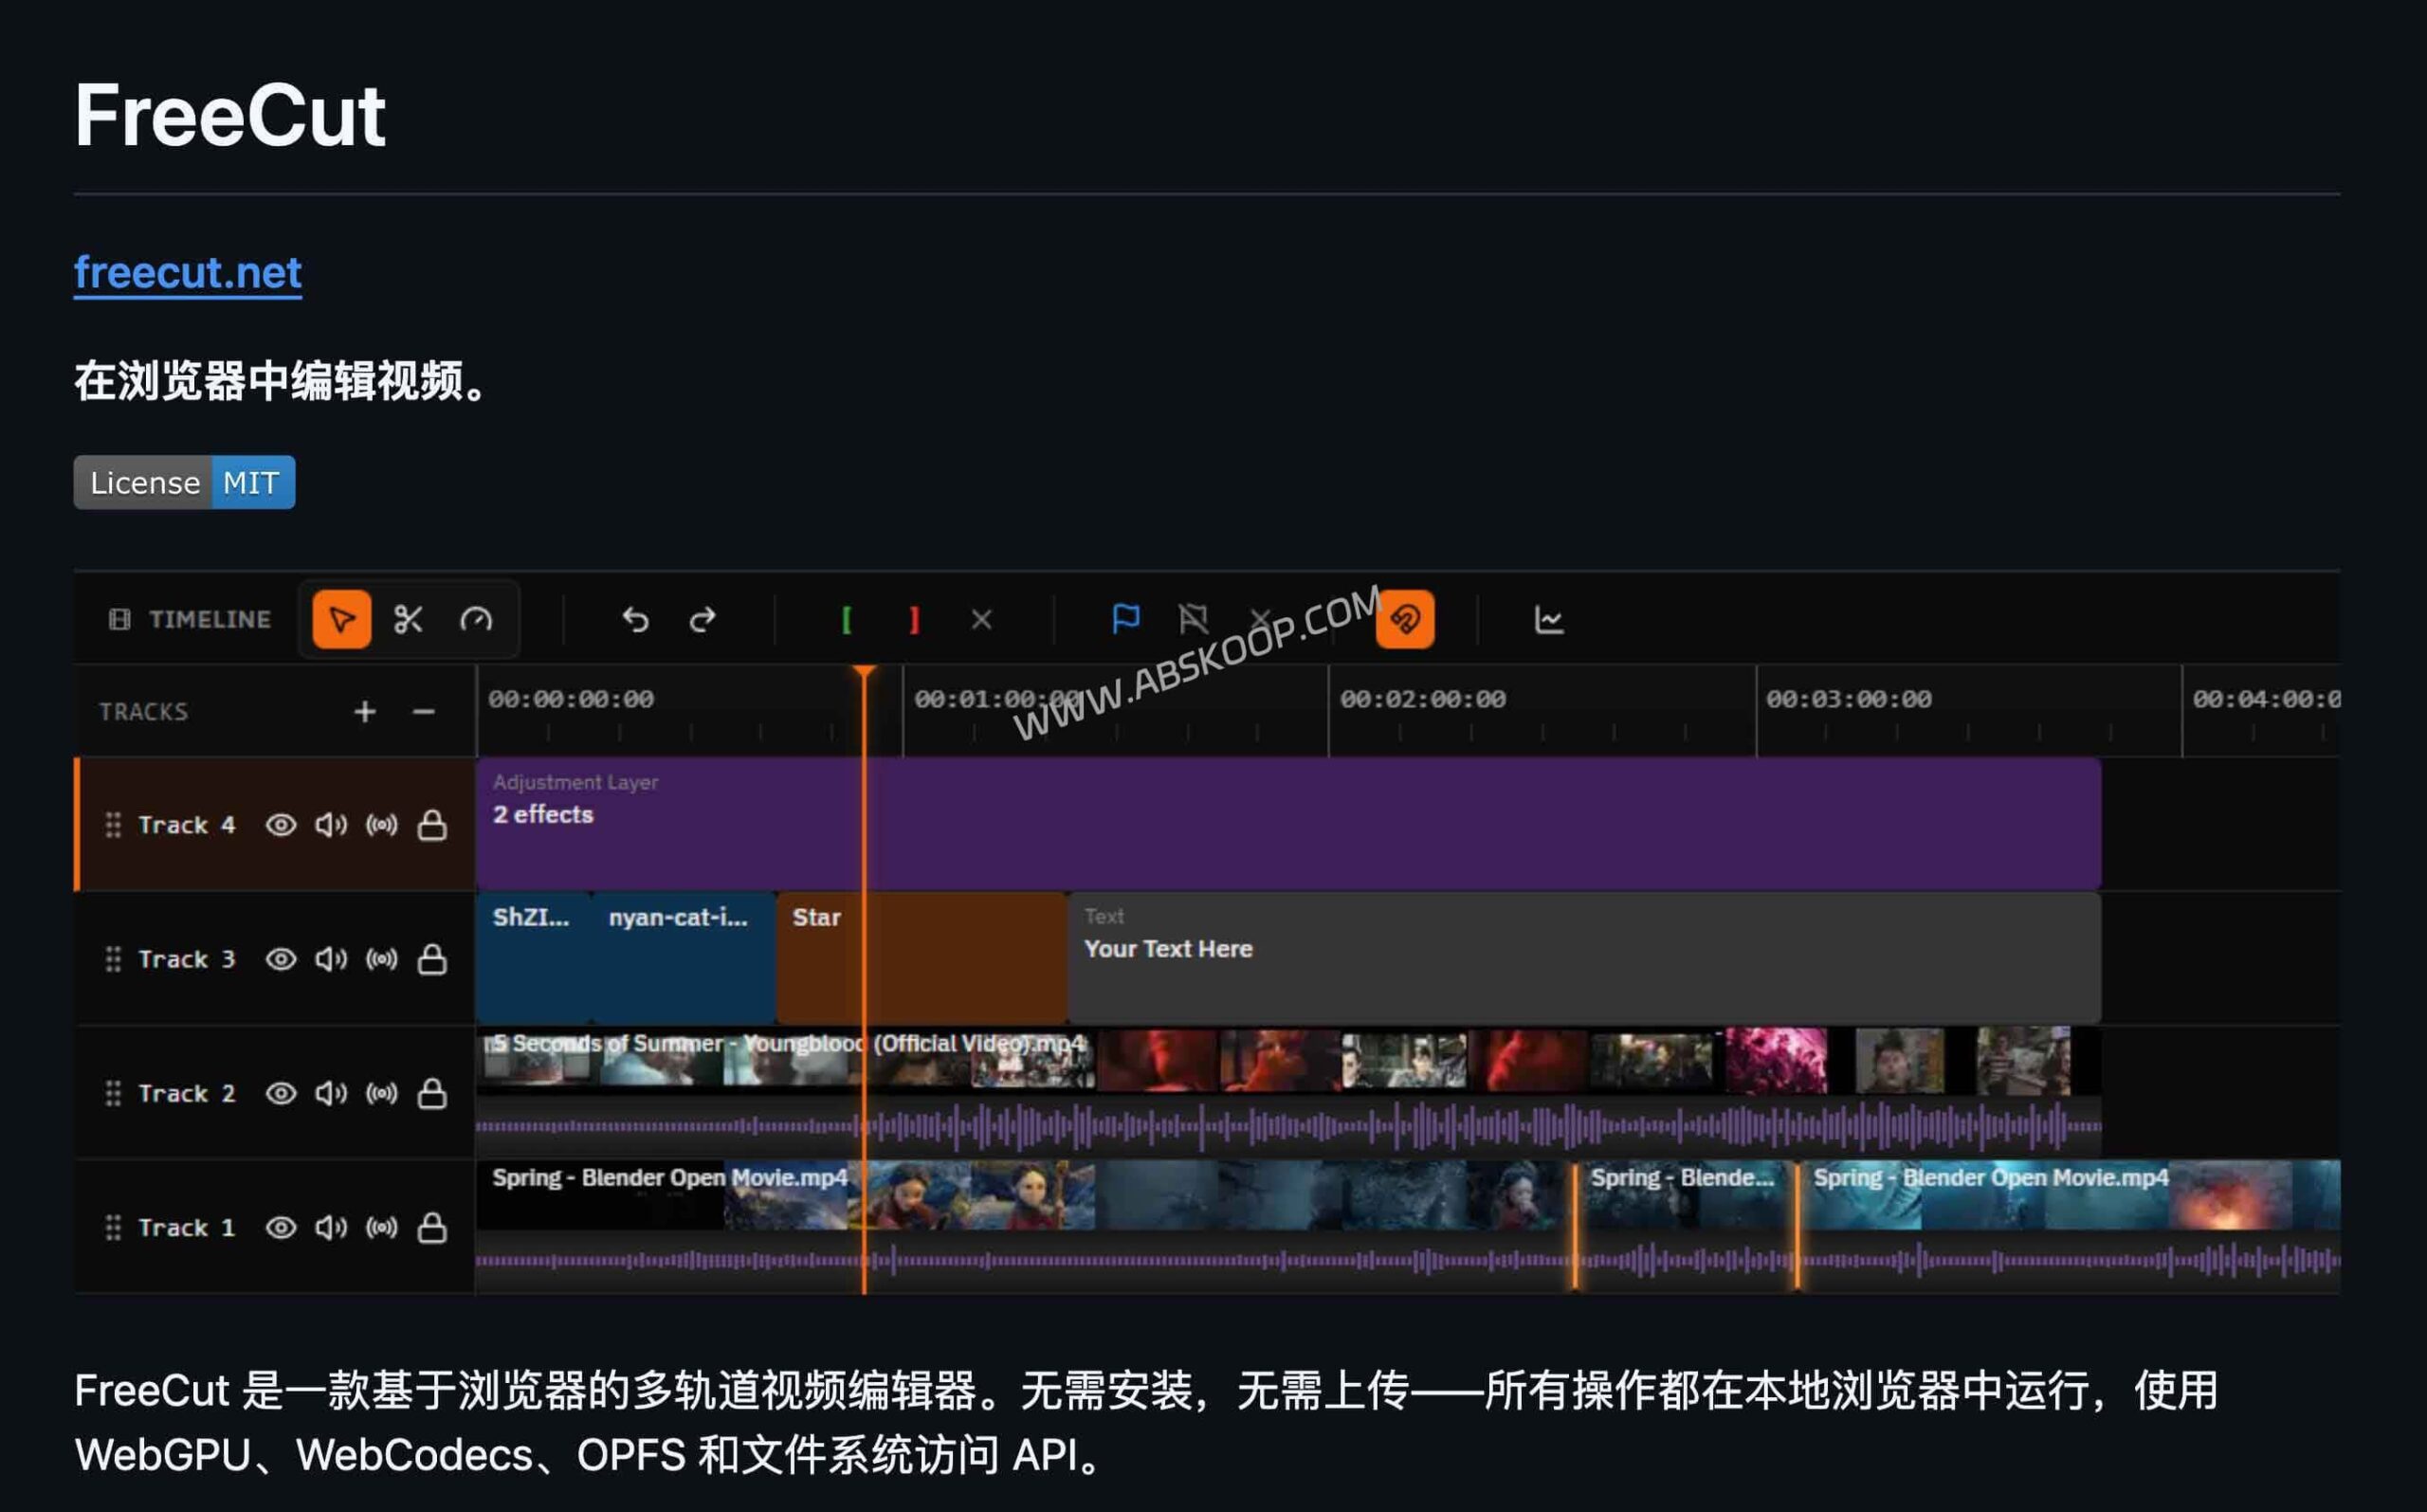Add a marker with the blue flag icon
Screen dimensions: 2427x1512
pos(1125,619)
